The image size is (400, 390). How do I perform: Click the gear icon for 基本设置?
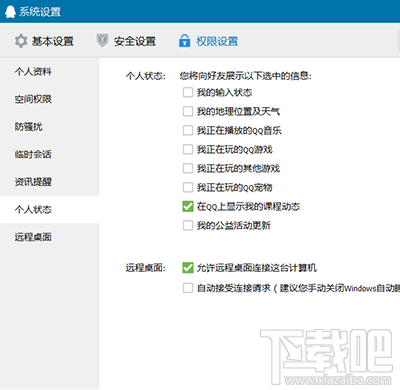21,41
